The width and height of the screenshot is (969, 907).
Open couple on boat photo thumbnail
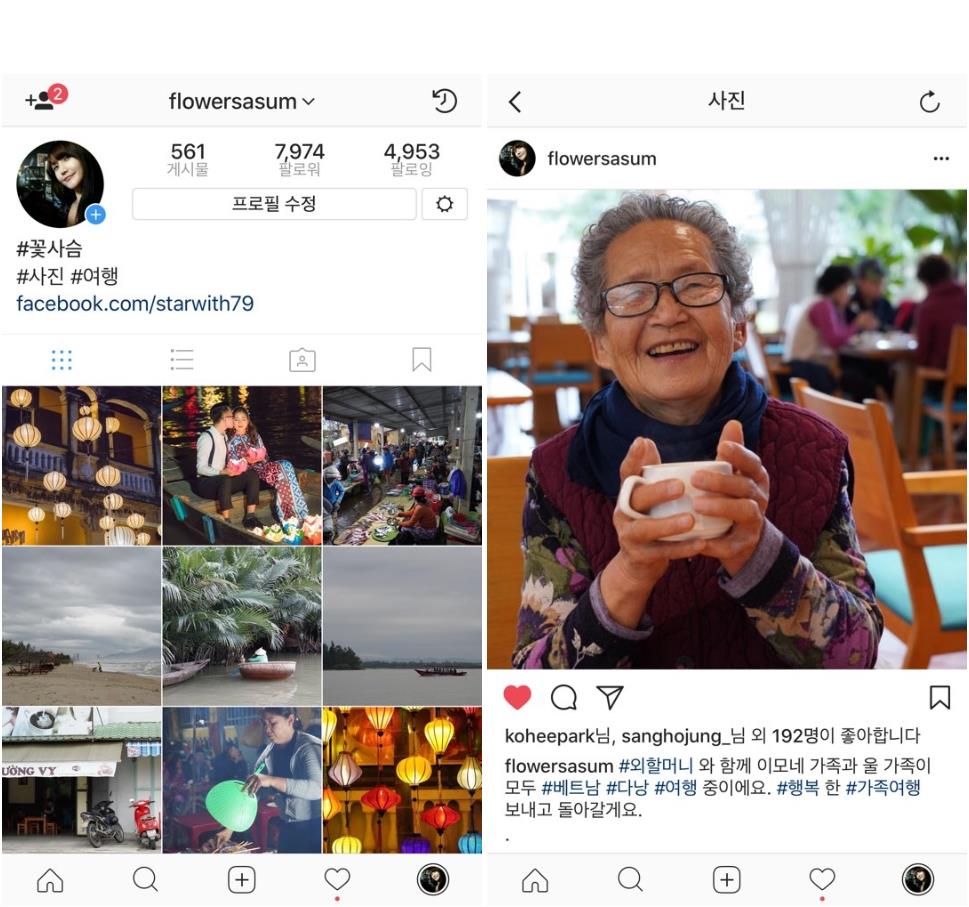(x=242, y=465)
